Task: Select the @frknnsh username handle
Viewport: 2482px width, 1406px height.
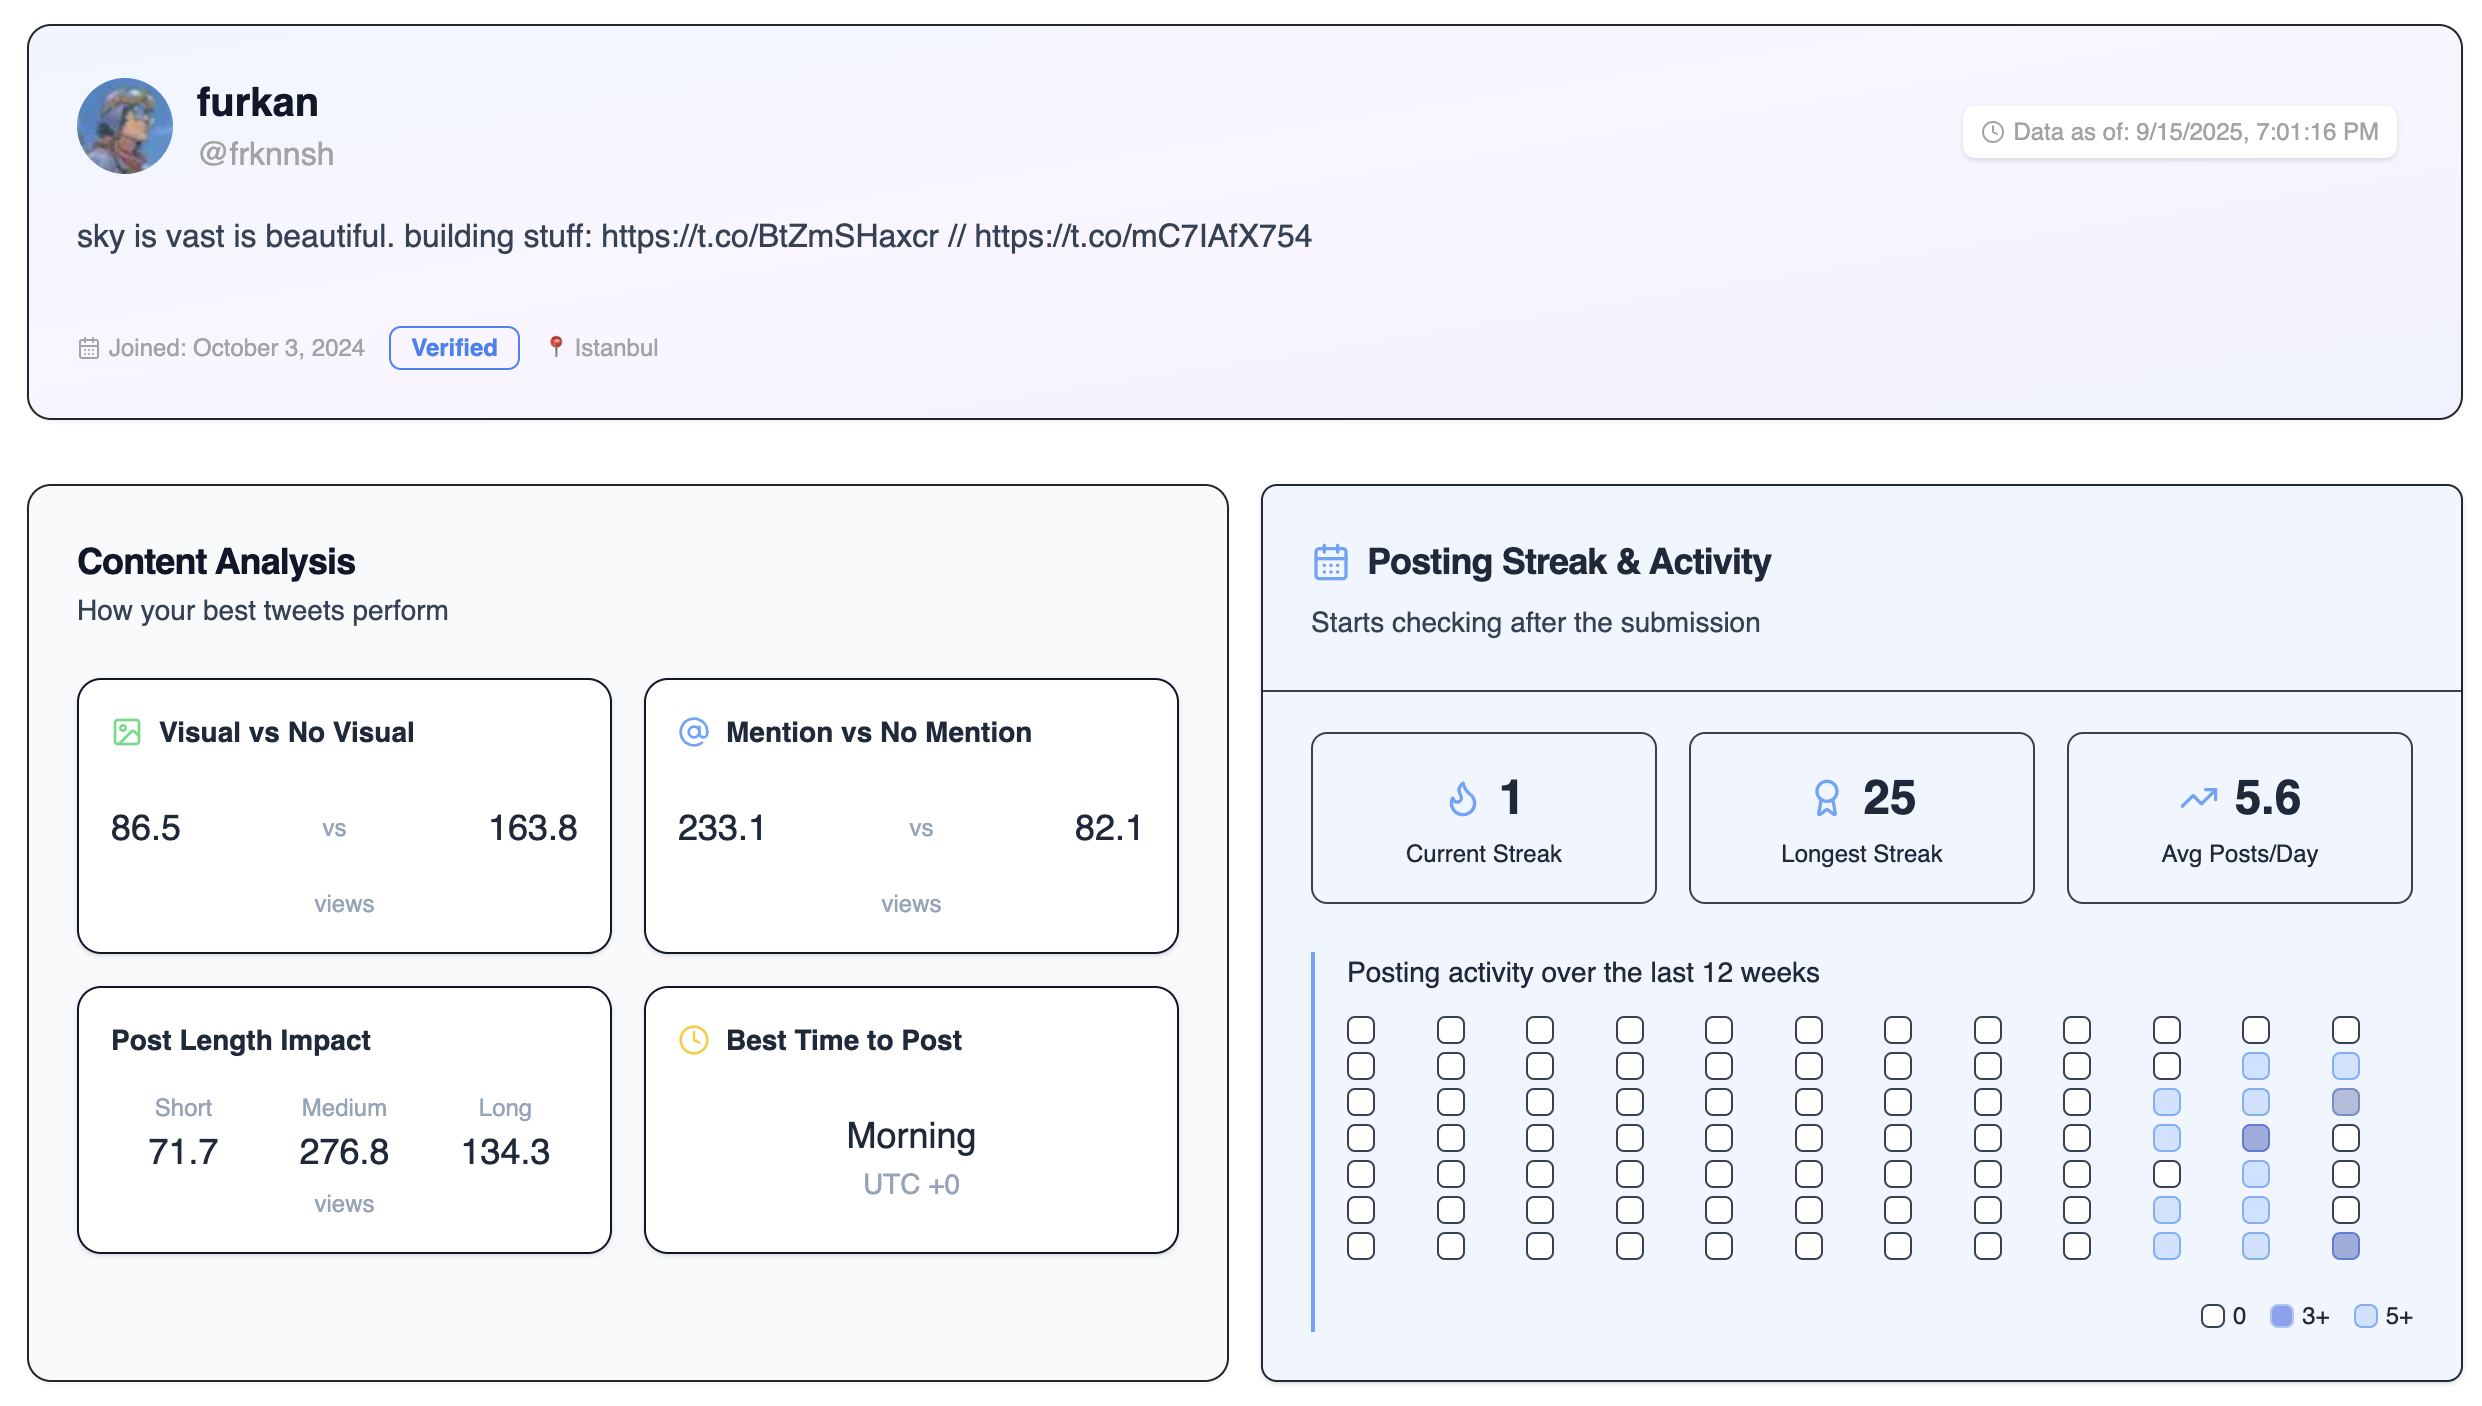Action: 266,153
